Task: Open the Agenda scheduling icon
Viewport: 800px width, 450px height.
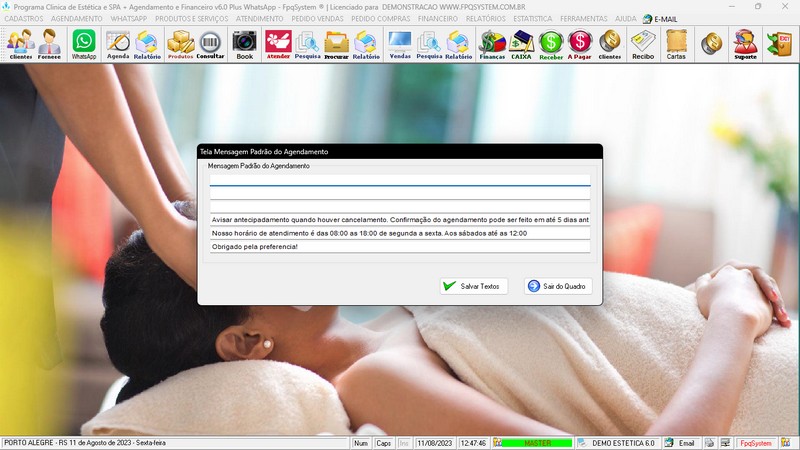Action: [x=118, y=44]
